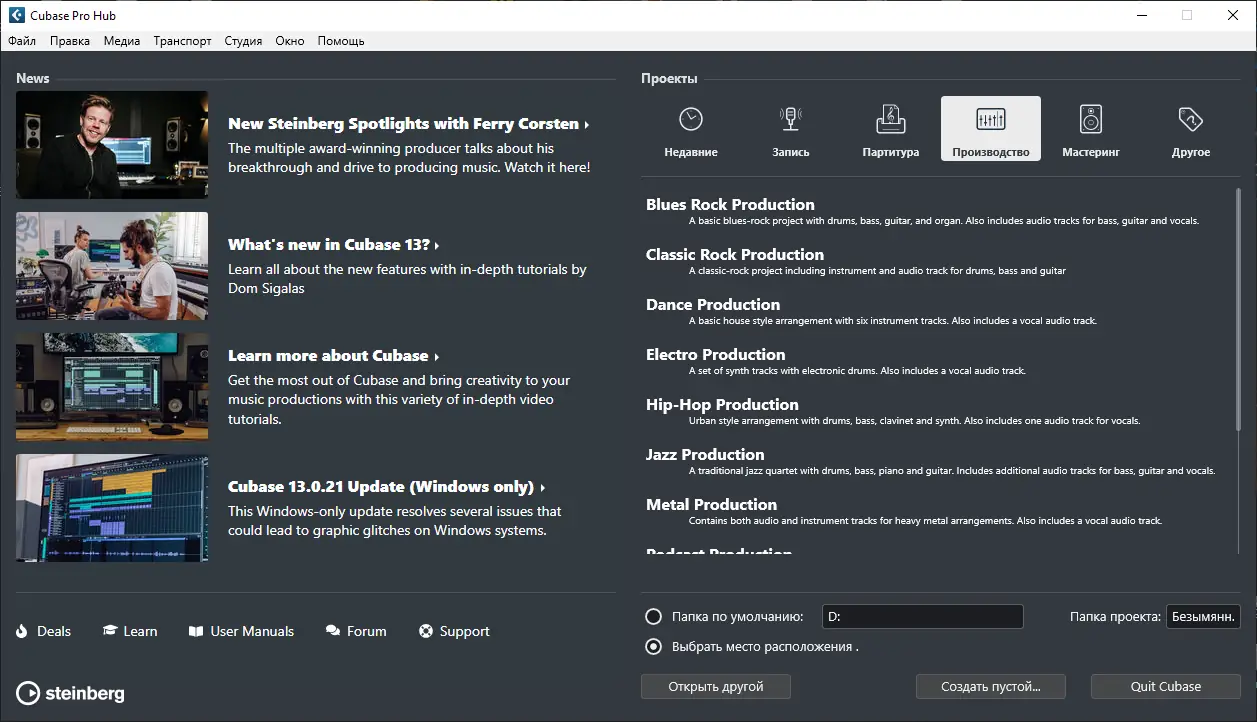Click the Другое tag icon
The width and height of the screenshot is (1257, 722).
pos(1190,118)
